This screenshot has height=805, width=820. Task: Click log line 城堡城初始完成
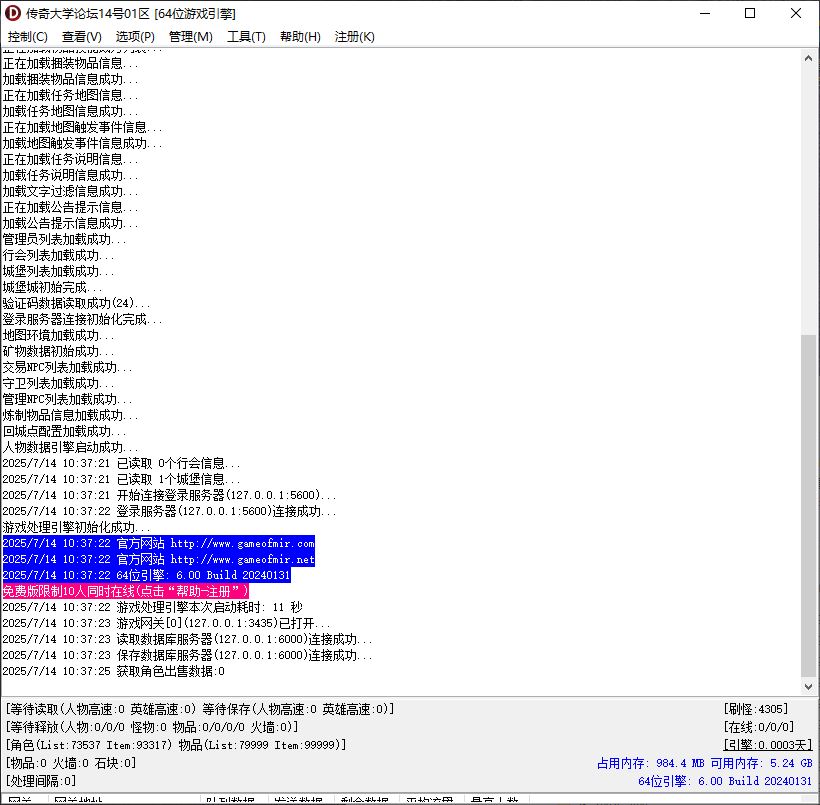52,287
